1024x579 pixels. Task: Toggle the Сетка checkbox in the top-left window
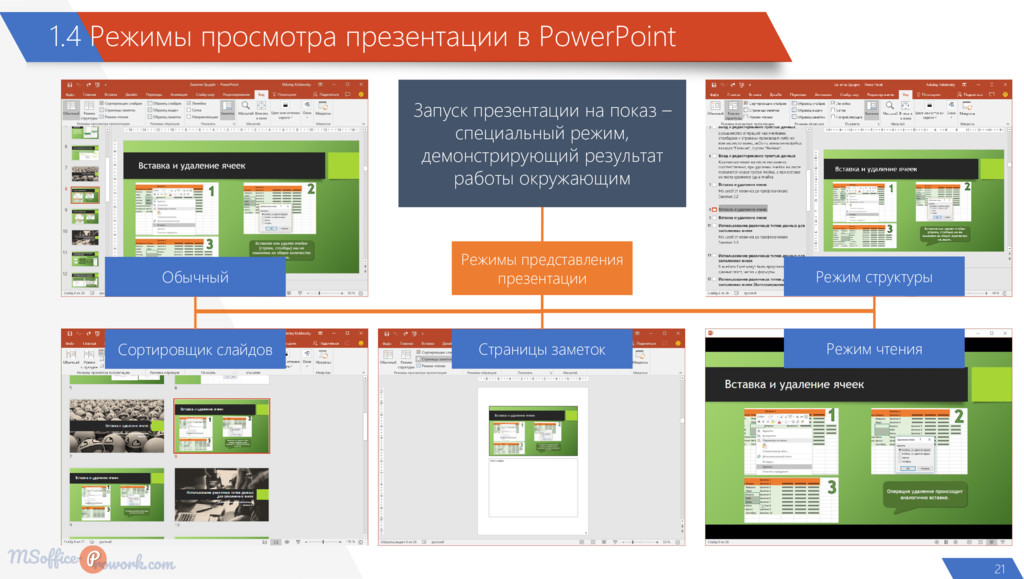click(194, 110)
